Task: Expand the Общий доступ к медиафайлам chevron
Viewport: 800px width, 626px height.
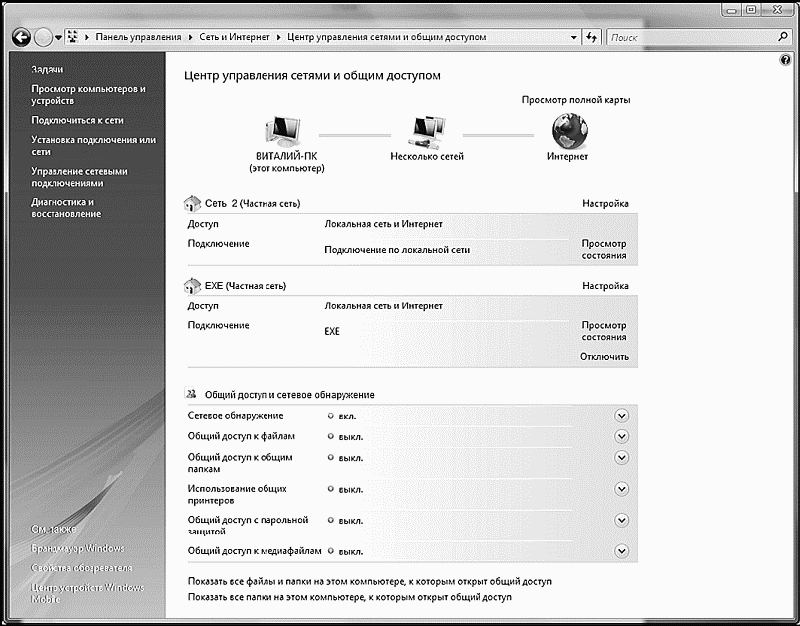Action: (x=621, y=551)
